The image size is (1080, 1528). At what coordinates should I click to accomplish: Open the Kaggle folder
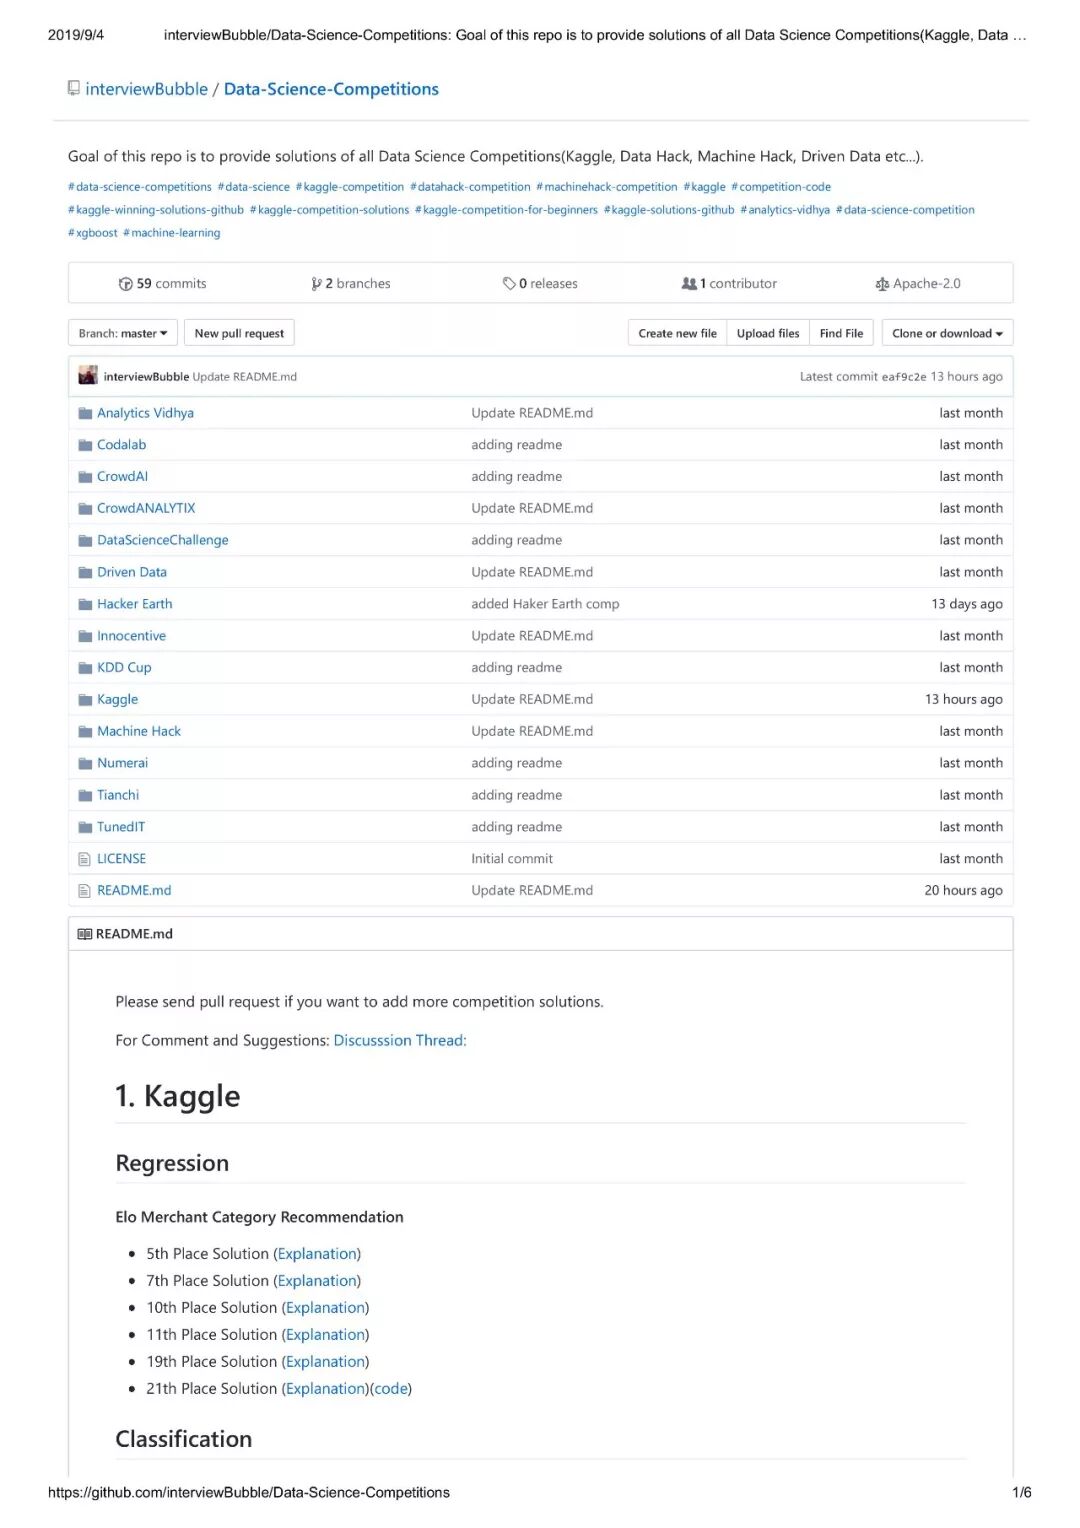(117, 700)
